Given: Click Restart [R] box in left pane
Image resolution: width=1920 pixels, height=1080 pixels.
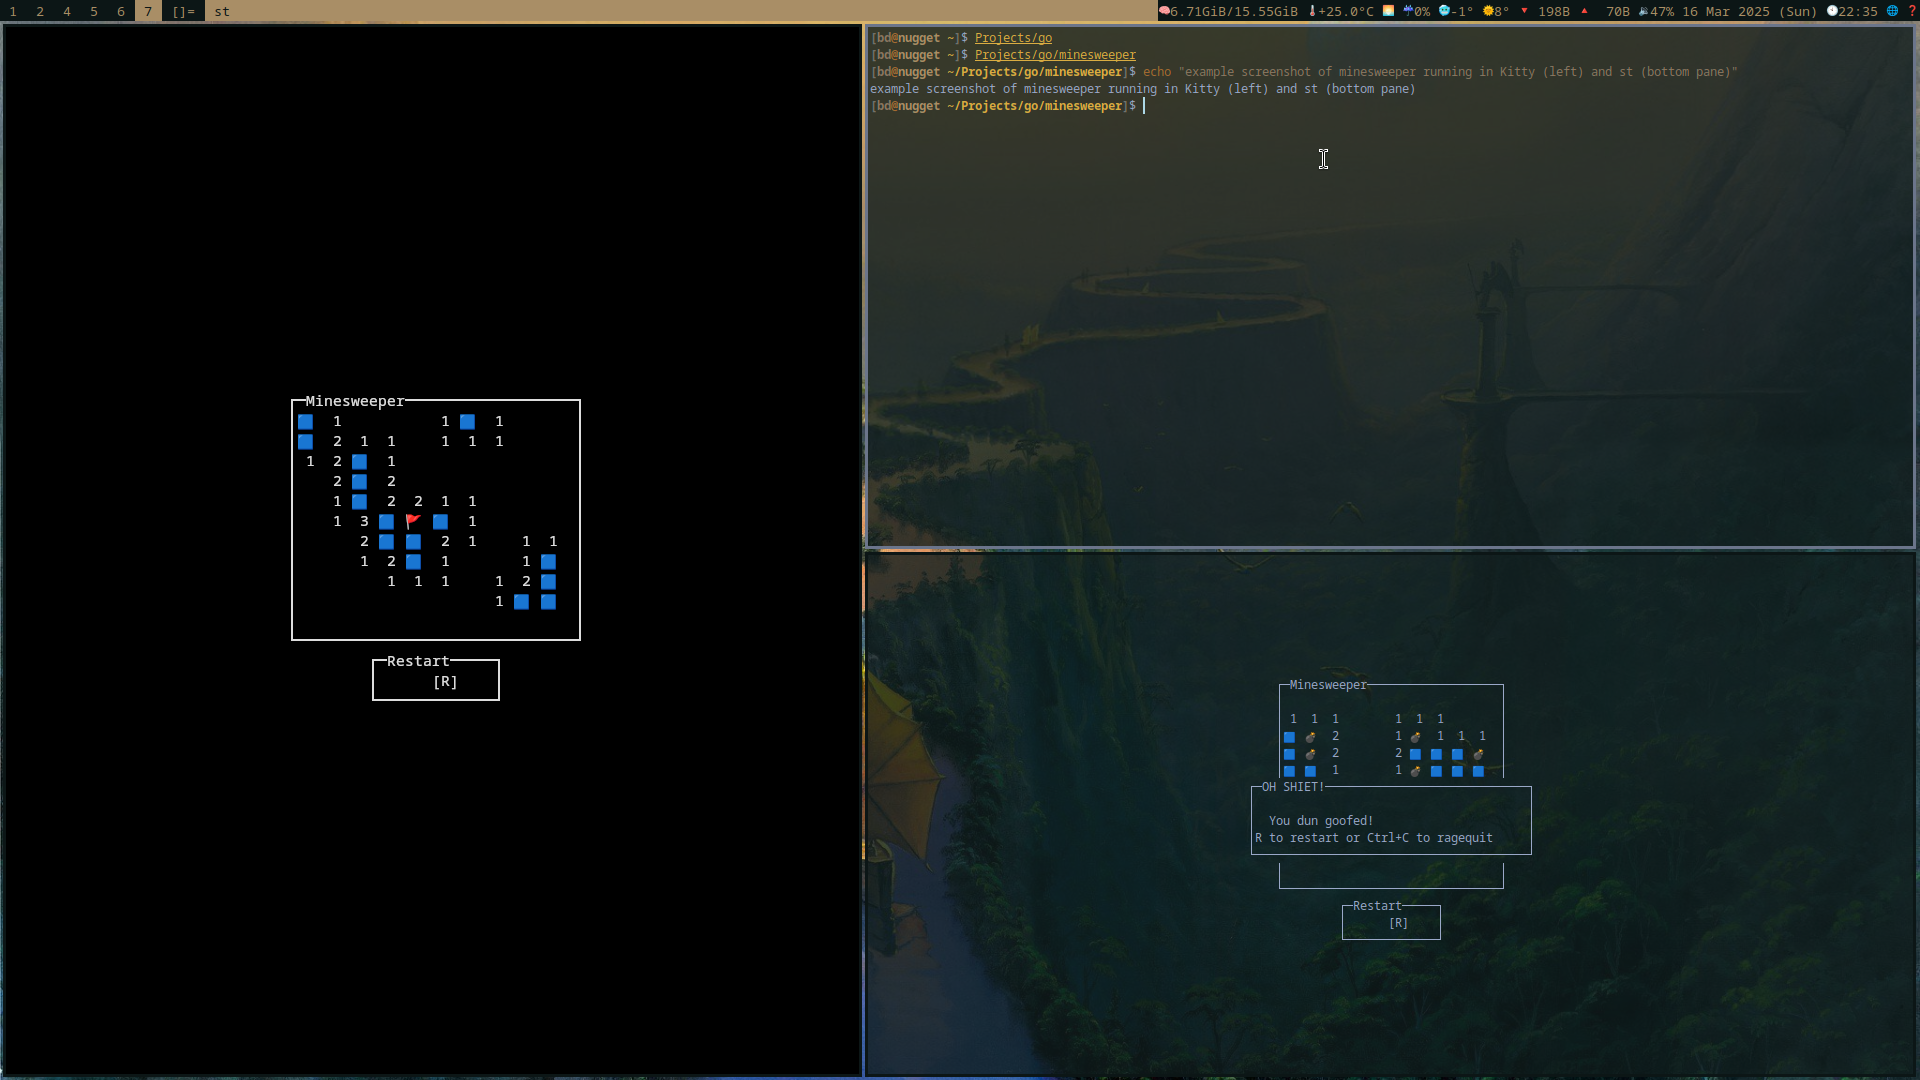Looking at the screenshot, I should [x=436, y=680].
